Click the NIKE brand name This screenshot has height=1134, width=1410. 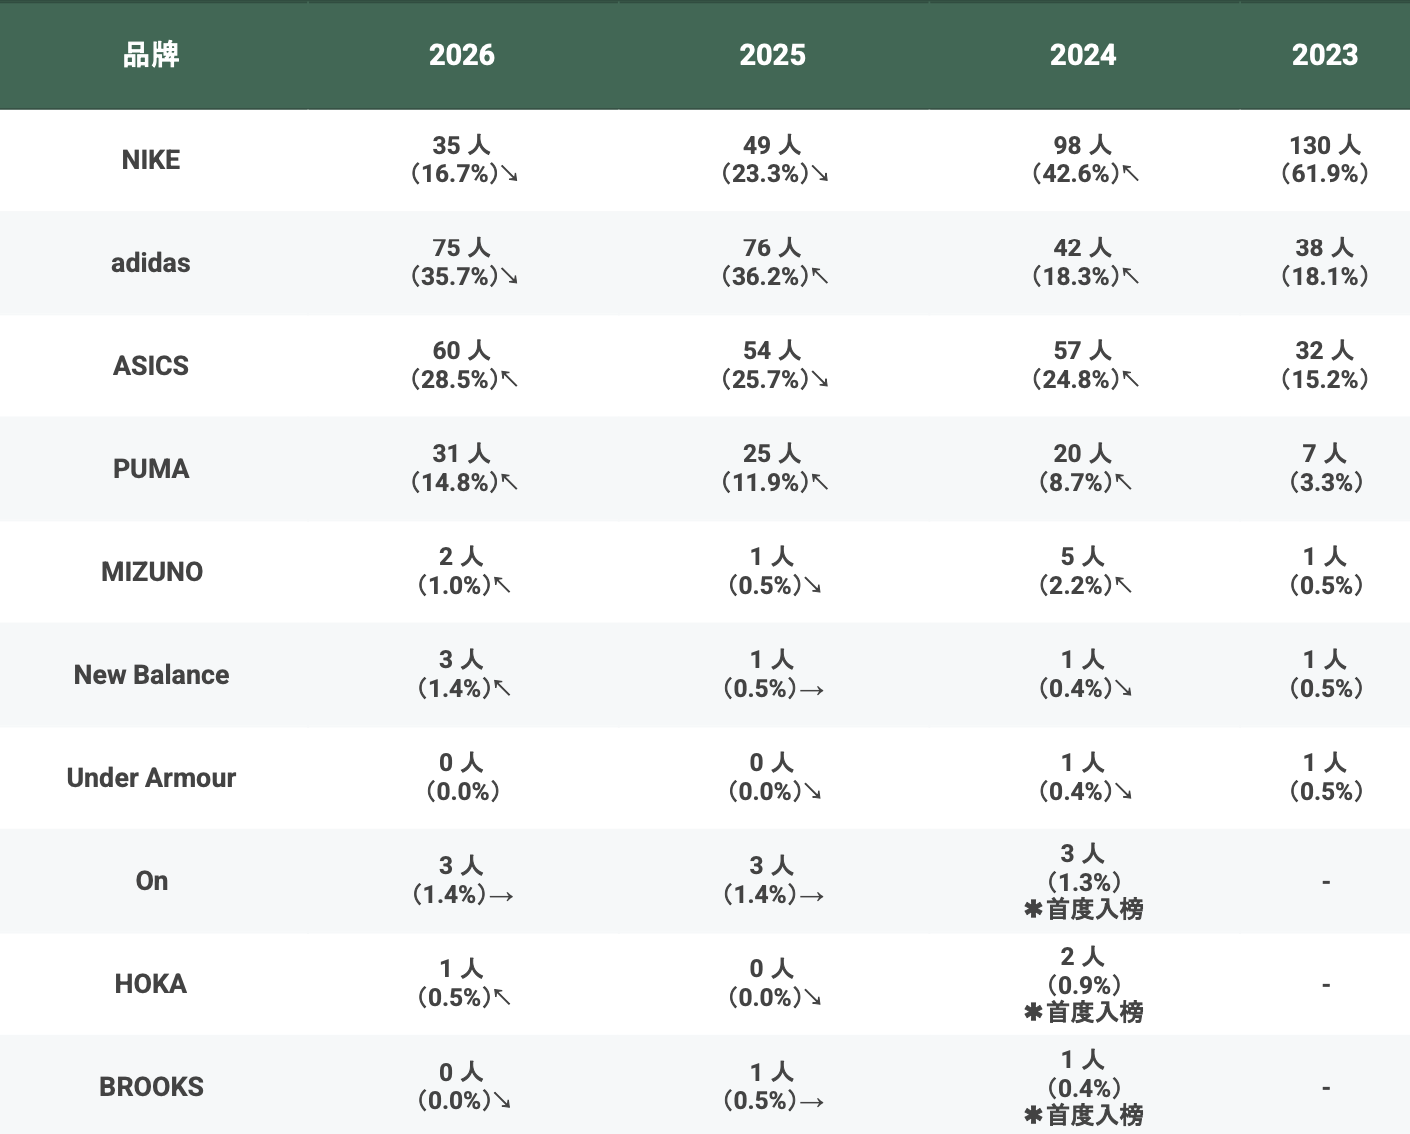click(151, 160)
